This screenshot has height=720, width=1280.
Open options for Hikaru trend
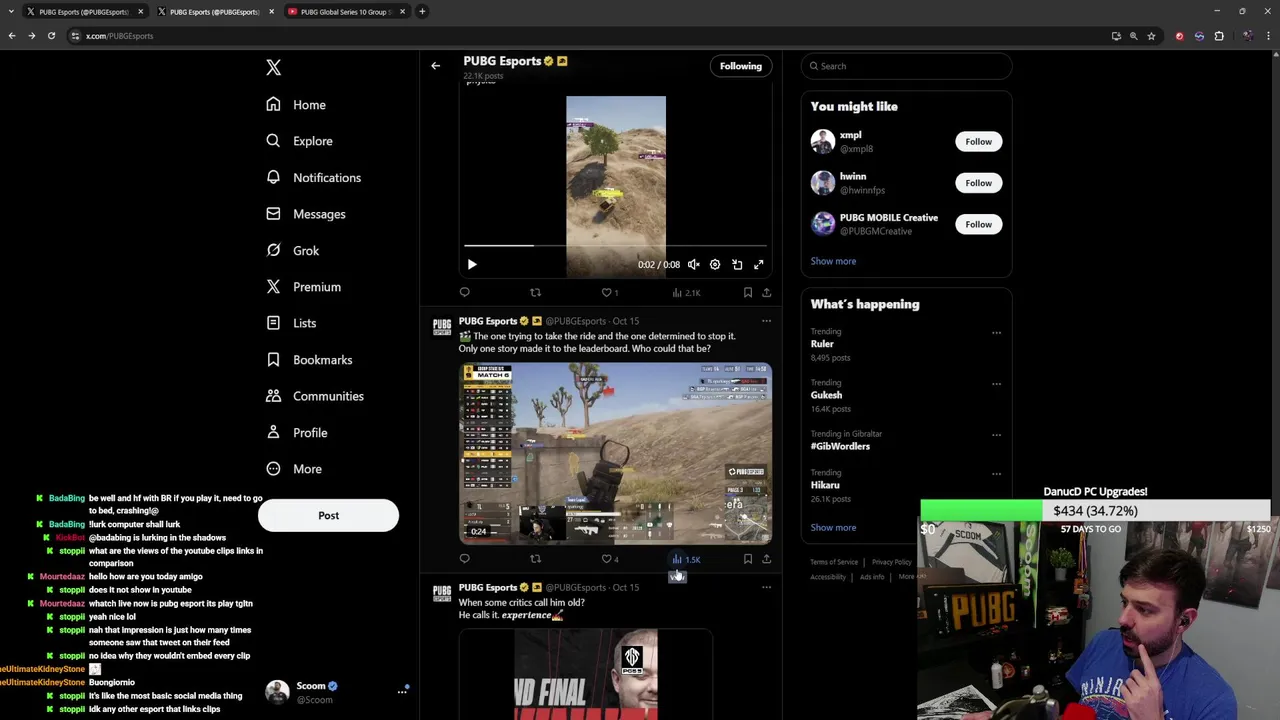(x=996, y=474)
